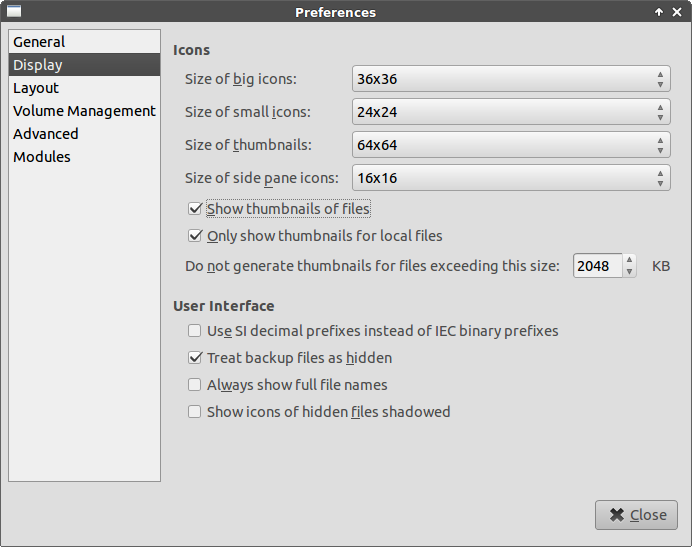
Task: Open the big icons size dropdown
Action: coord(511,79)
